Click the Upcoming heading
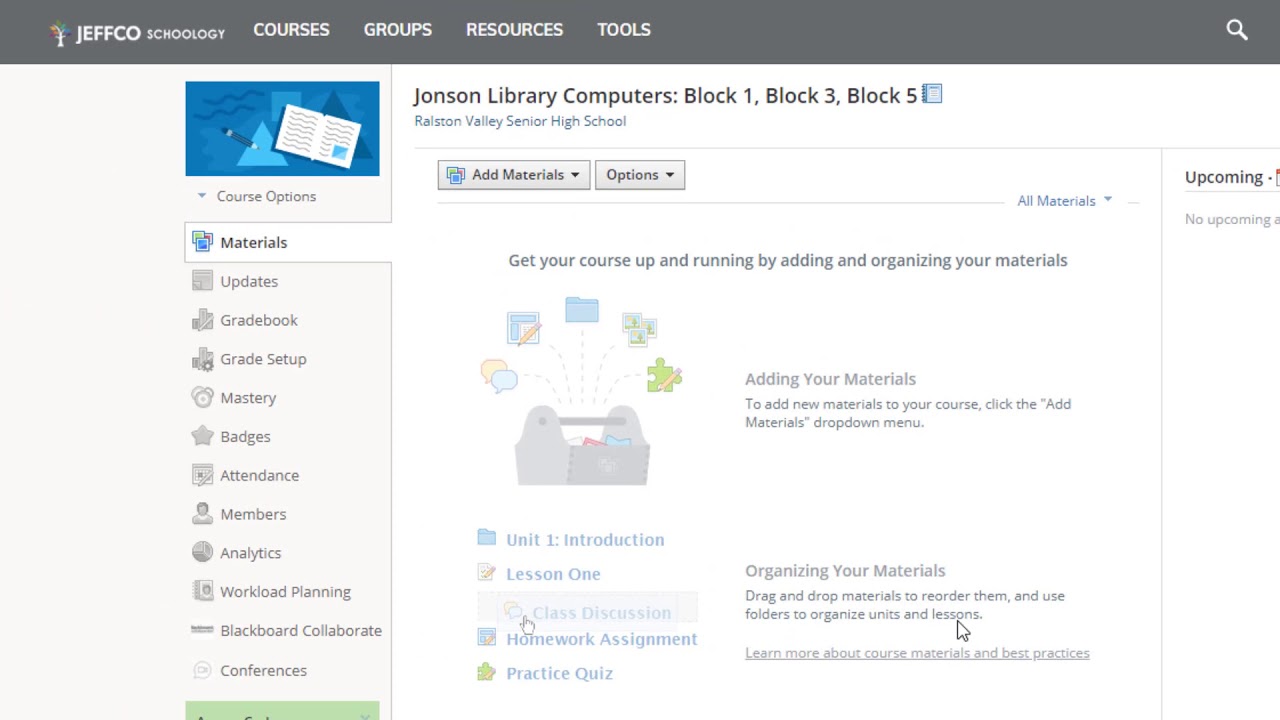This screenshot has height=720, width=1280. tap(1224, 177)
